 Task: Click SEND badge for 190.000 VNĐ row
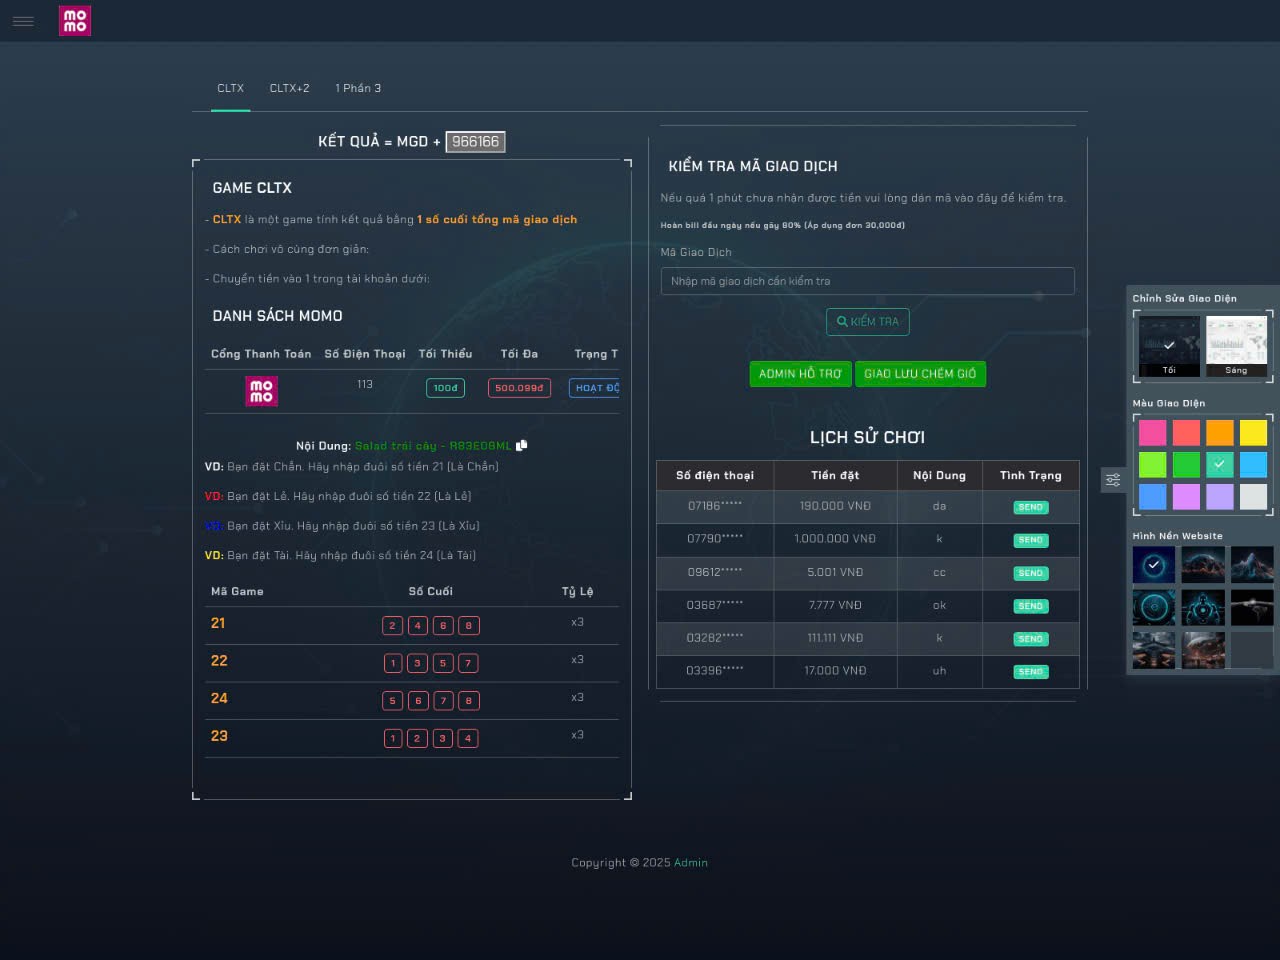(1030, 507)
